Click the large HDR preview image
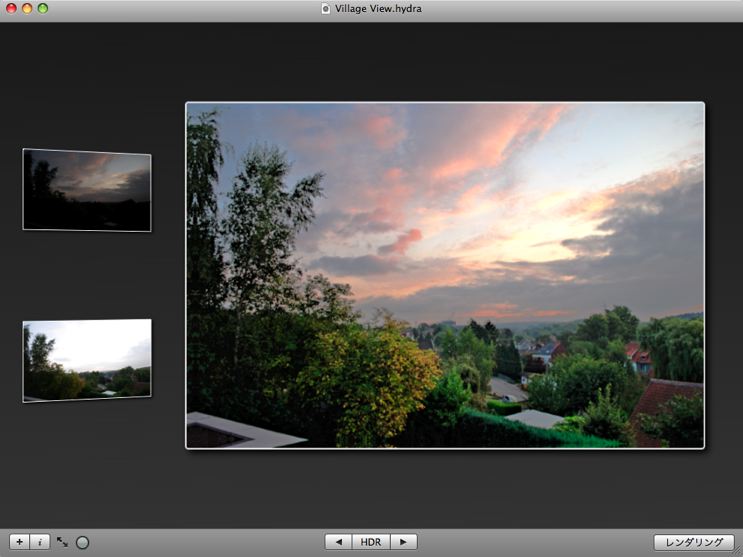Image resolution: width=743 pixels, height=557 pixels. (445, 275)
